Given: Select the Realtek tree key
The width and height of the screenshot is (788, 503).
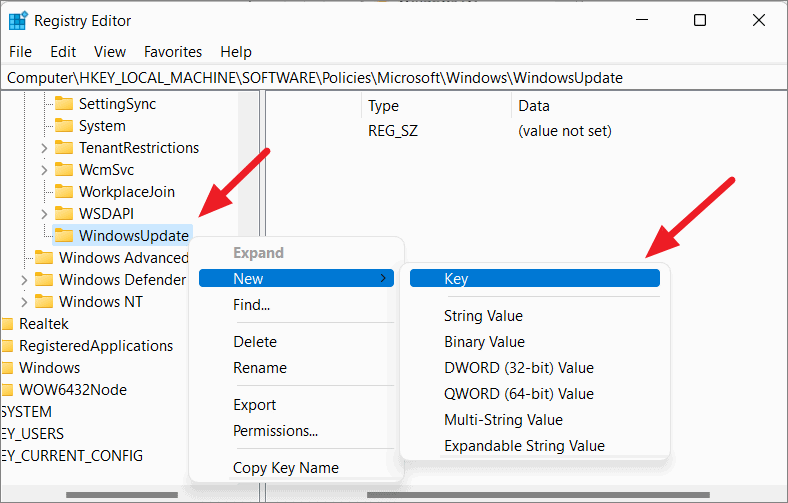Looking at the screenshot, I should click(44, 324).
